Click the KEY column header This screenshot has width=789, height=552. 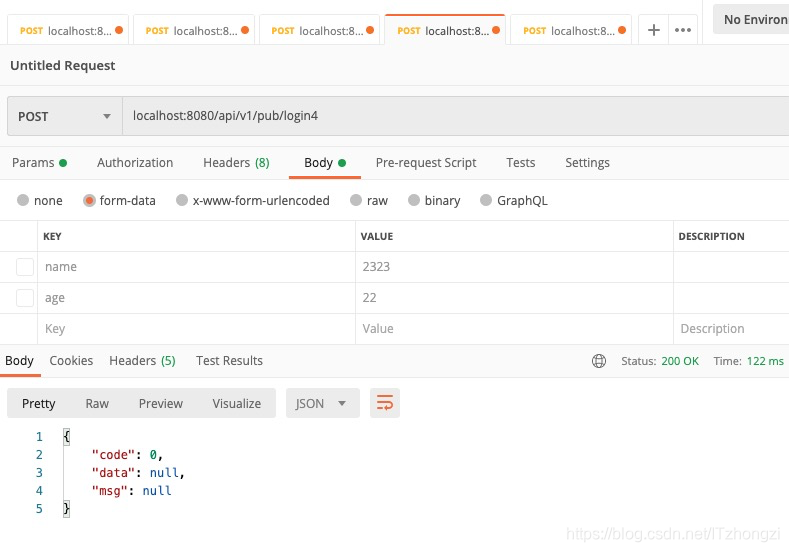(52, 236)
